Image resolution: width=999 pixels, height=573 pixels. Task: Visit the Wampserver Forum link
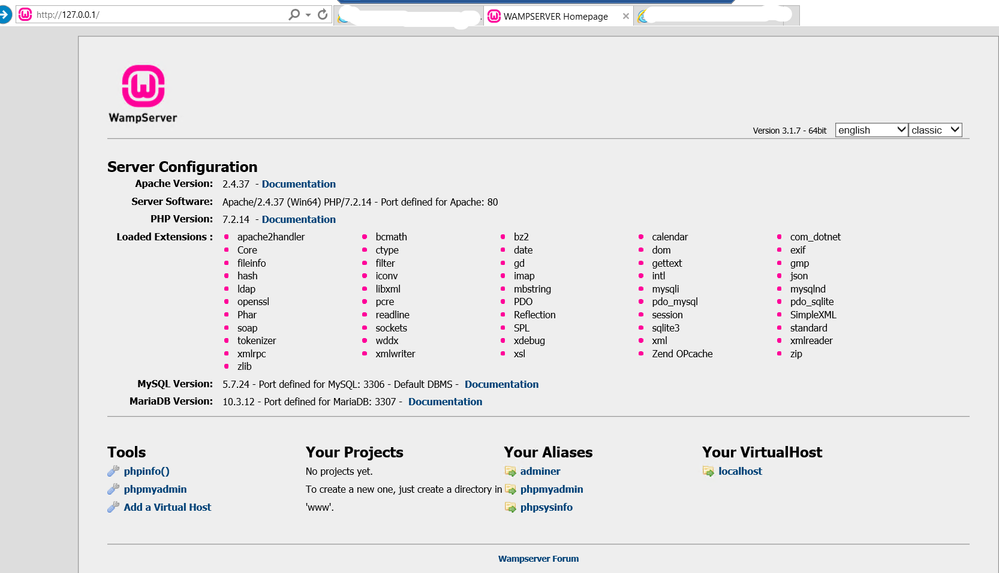538,558
